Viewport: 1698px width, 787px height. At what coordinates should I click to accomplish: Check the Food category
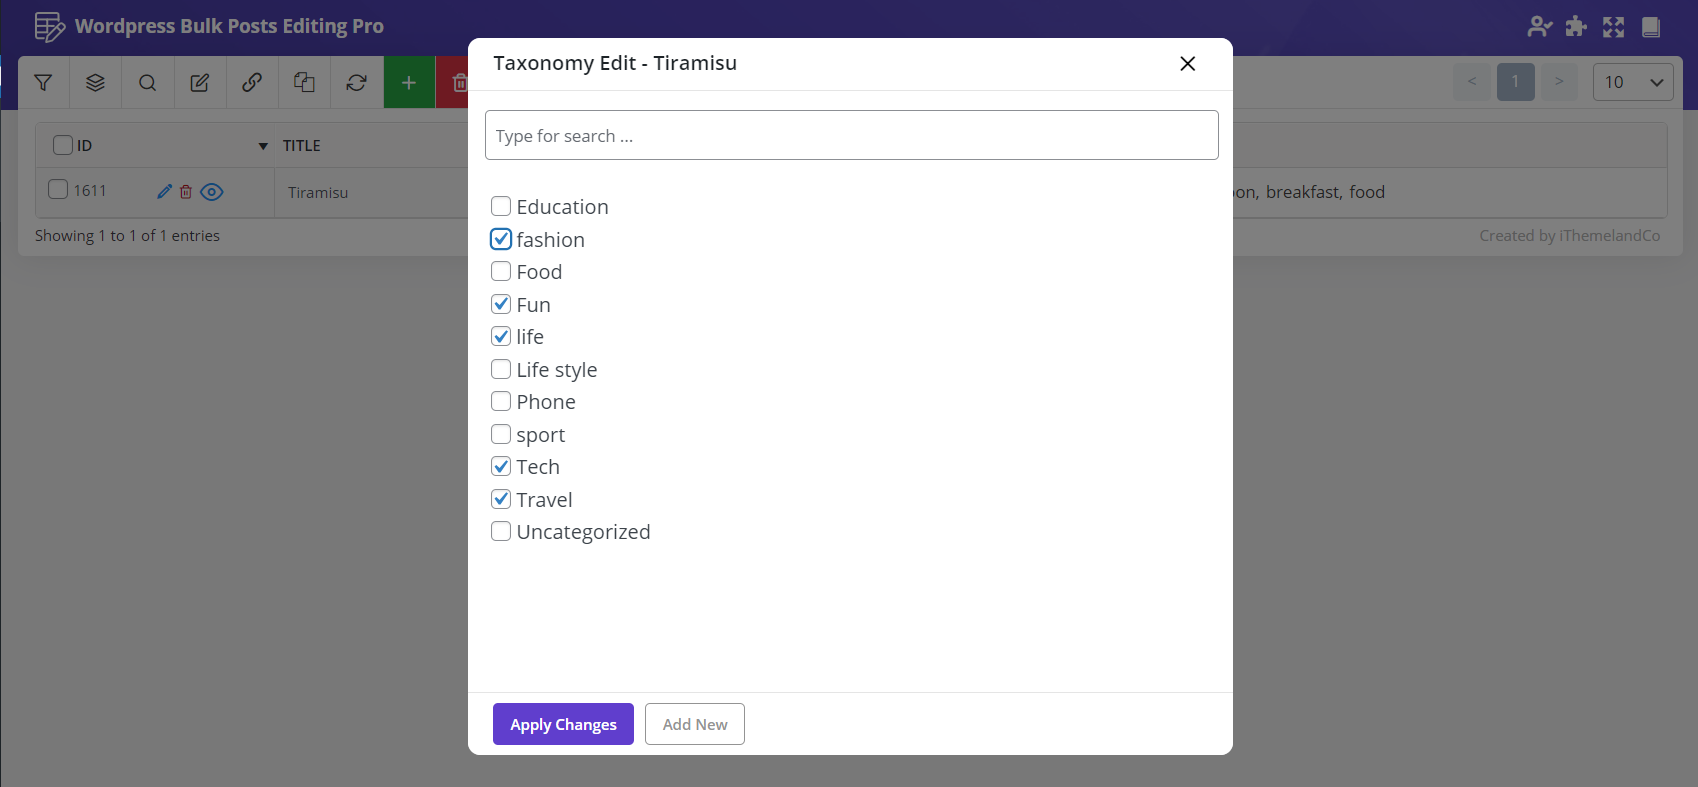pos(501,272)
